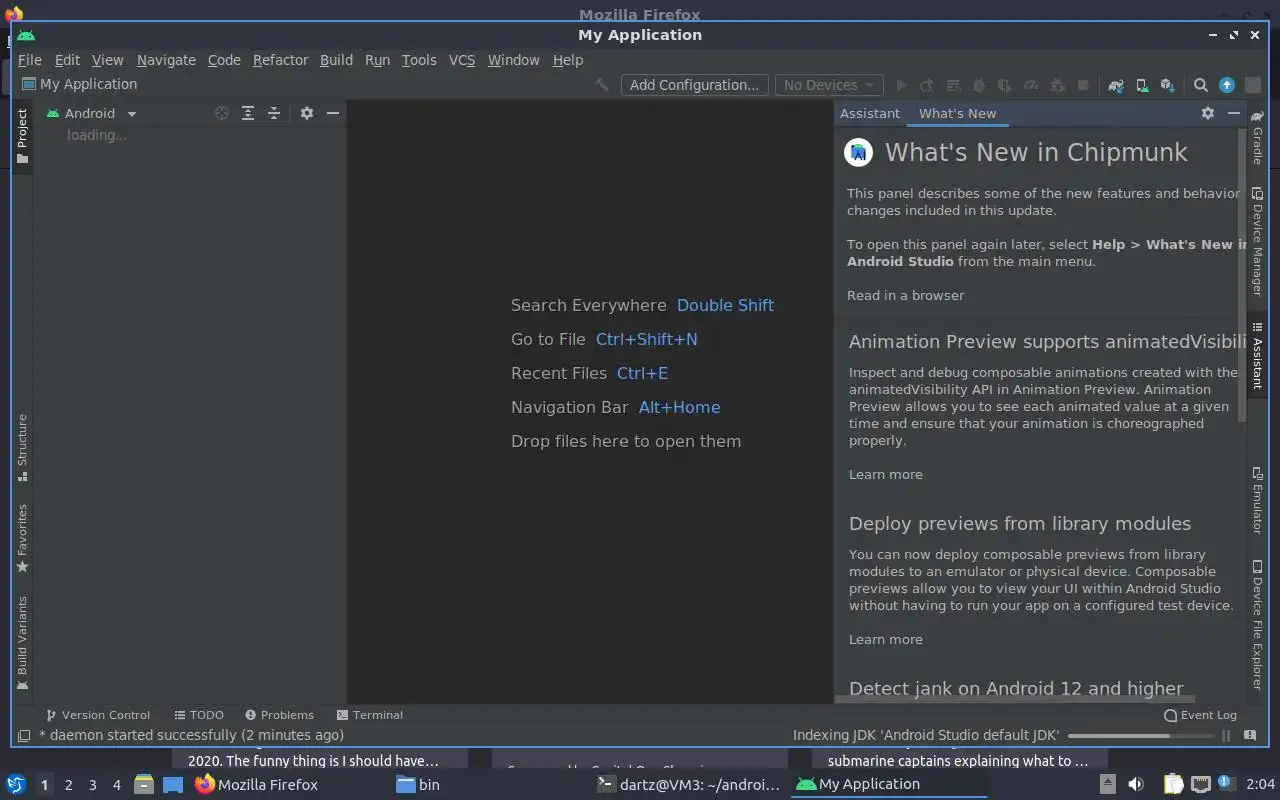1280x800 pixels.
Task: Click the Read in a browser link
Action: 905,295
